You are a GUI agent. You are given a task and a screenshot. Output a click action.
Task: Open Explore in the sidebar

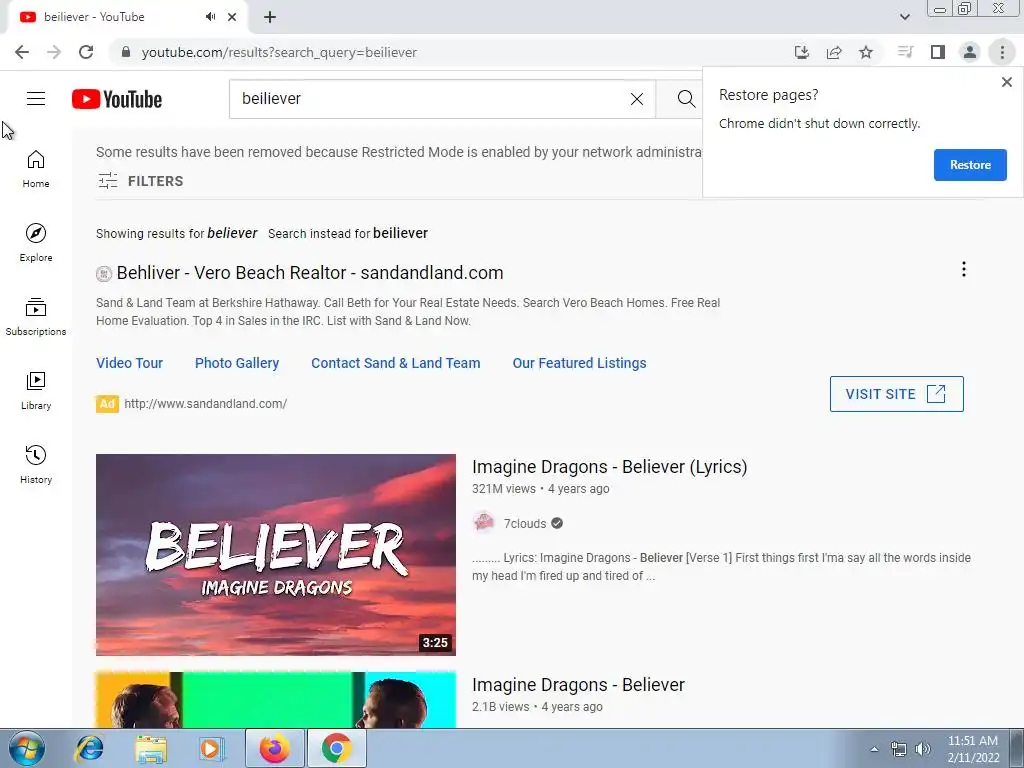(x=36, y=243)
